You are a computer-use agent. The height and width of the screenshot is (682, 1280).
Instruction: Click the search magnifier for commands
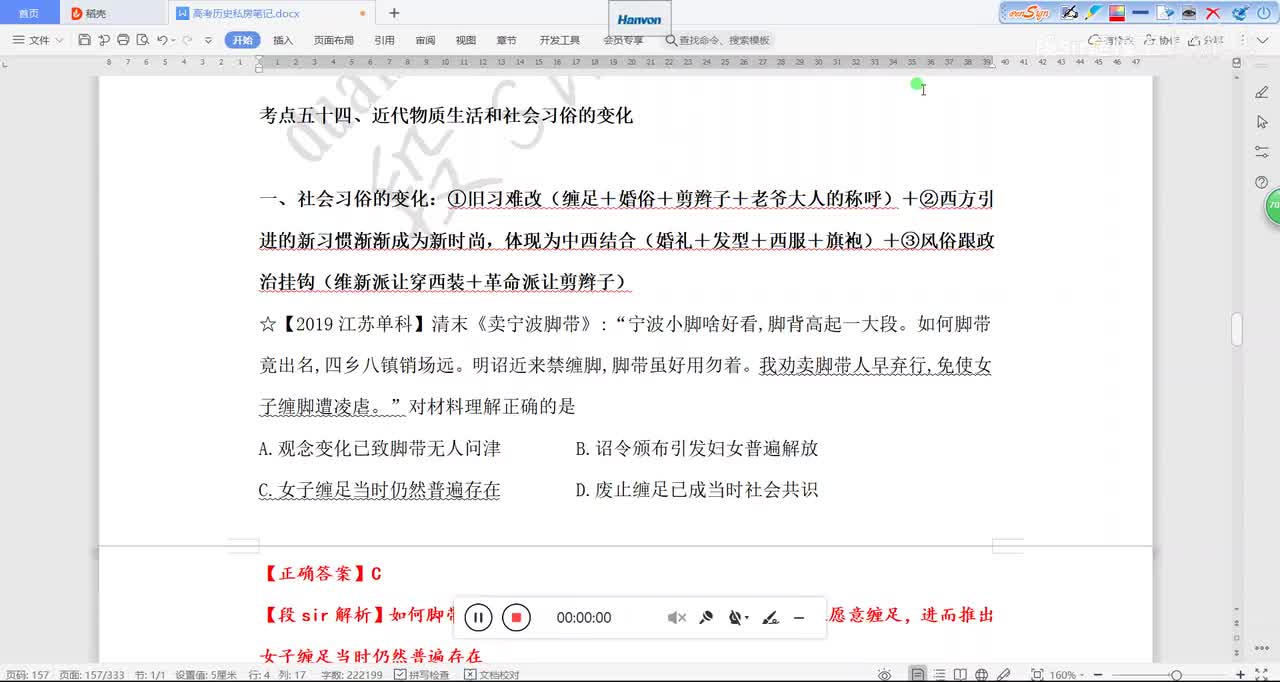[x=671, y=40]
